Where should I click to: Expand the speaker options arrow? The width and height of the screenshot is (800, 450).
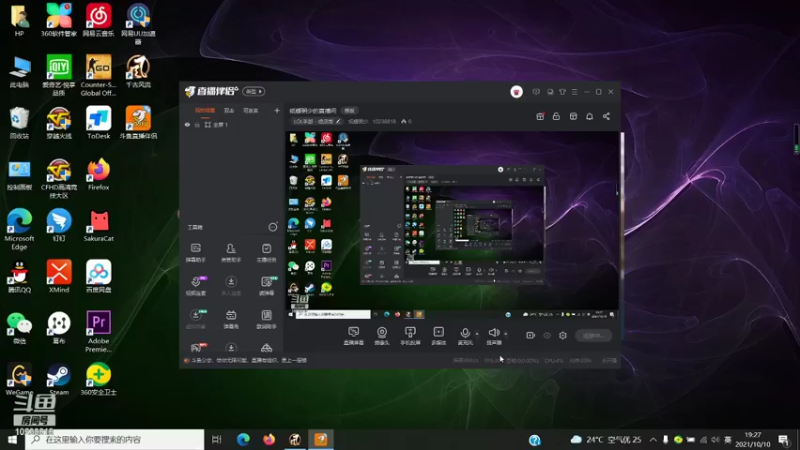[506, 334]
